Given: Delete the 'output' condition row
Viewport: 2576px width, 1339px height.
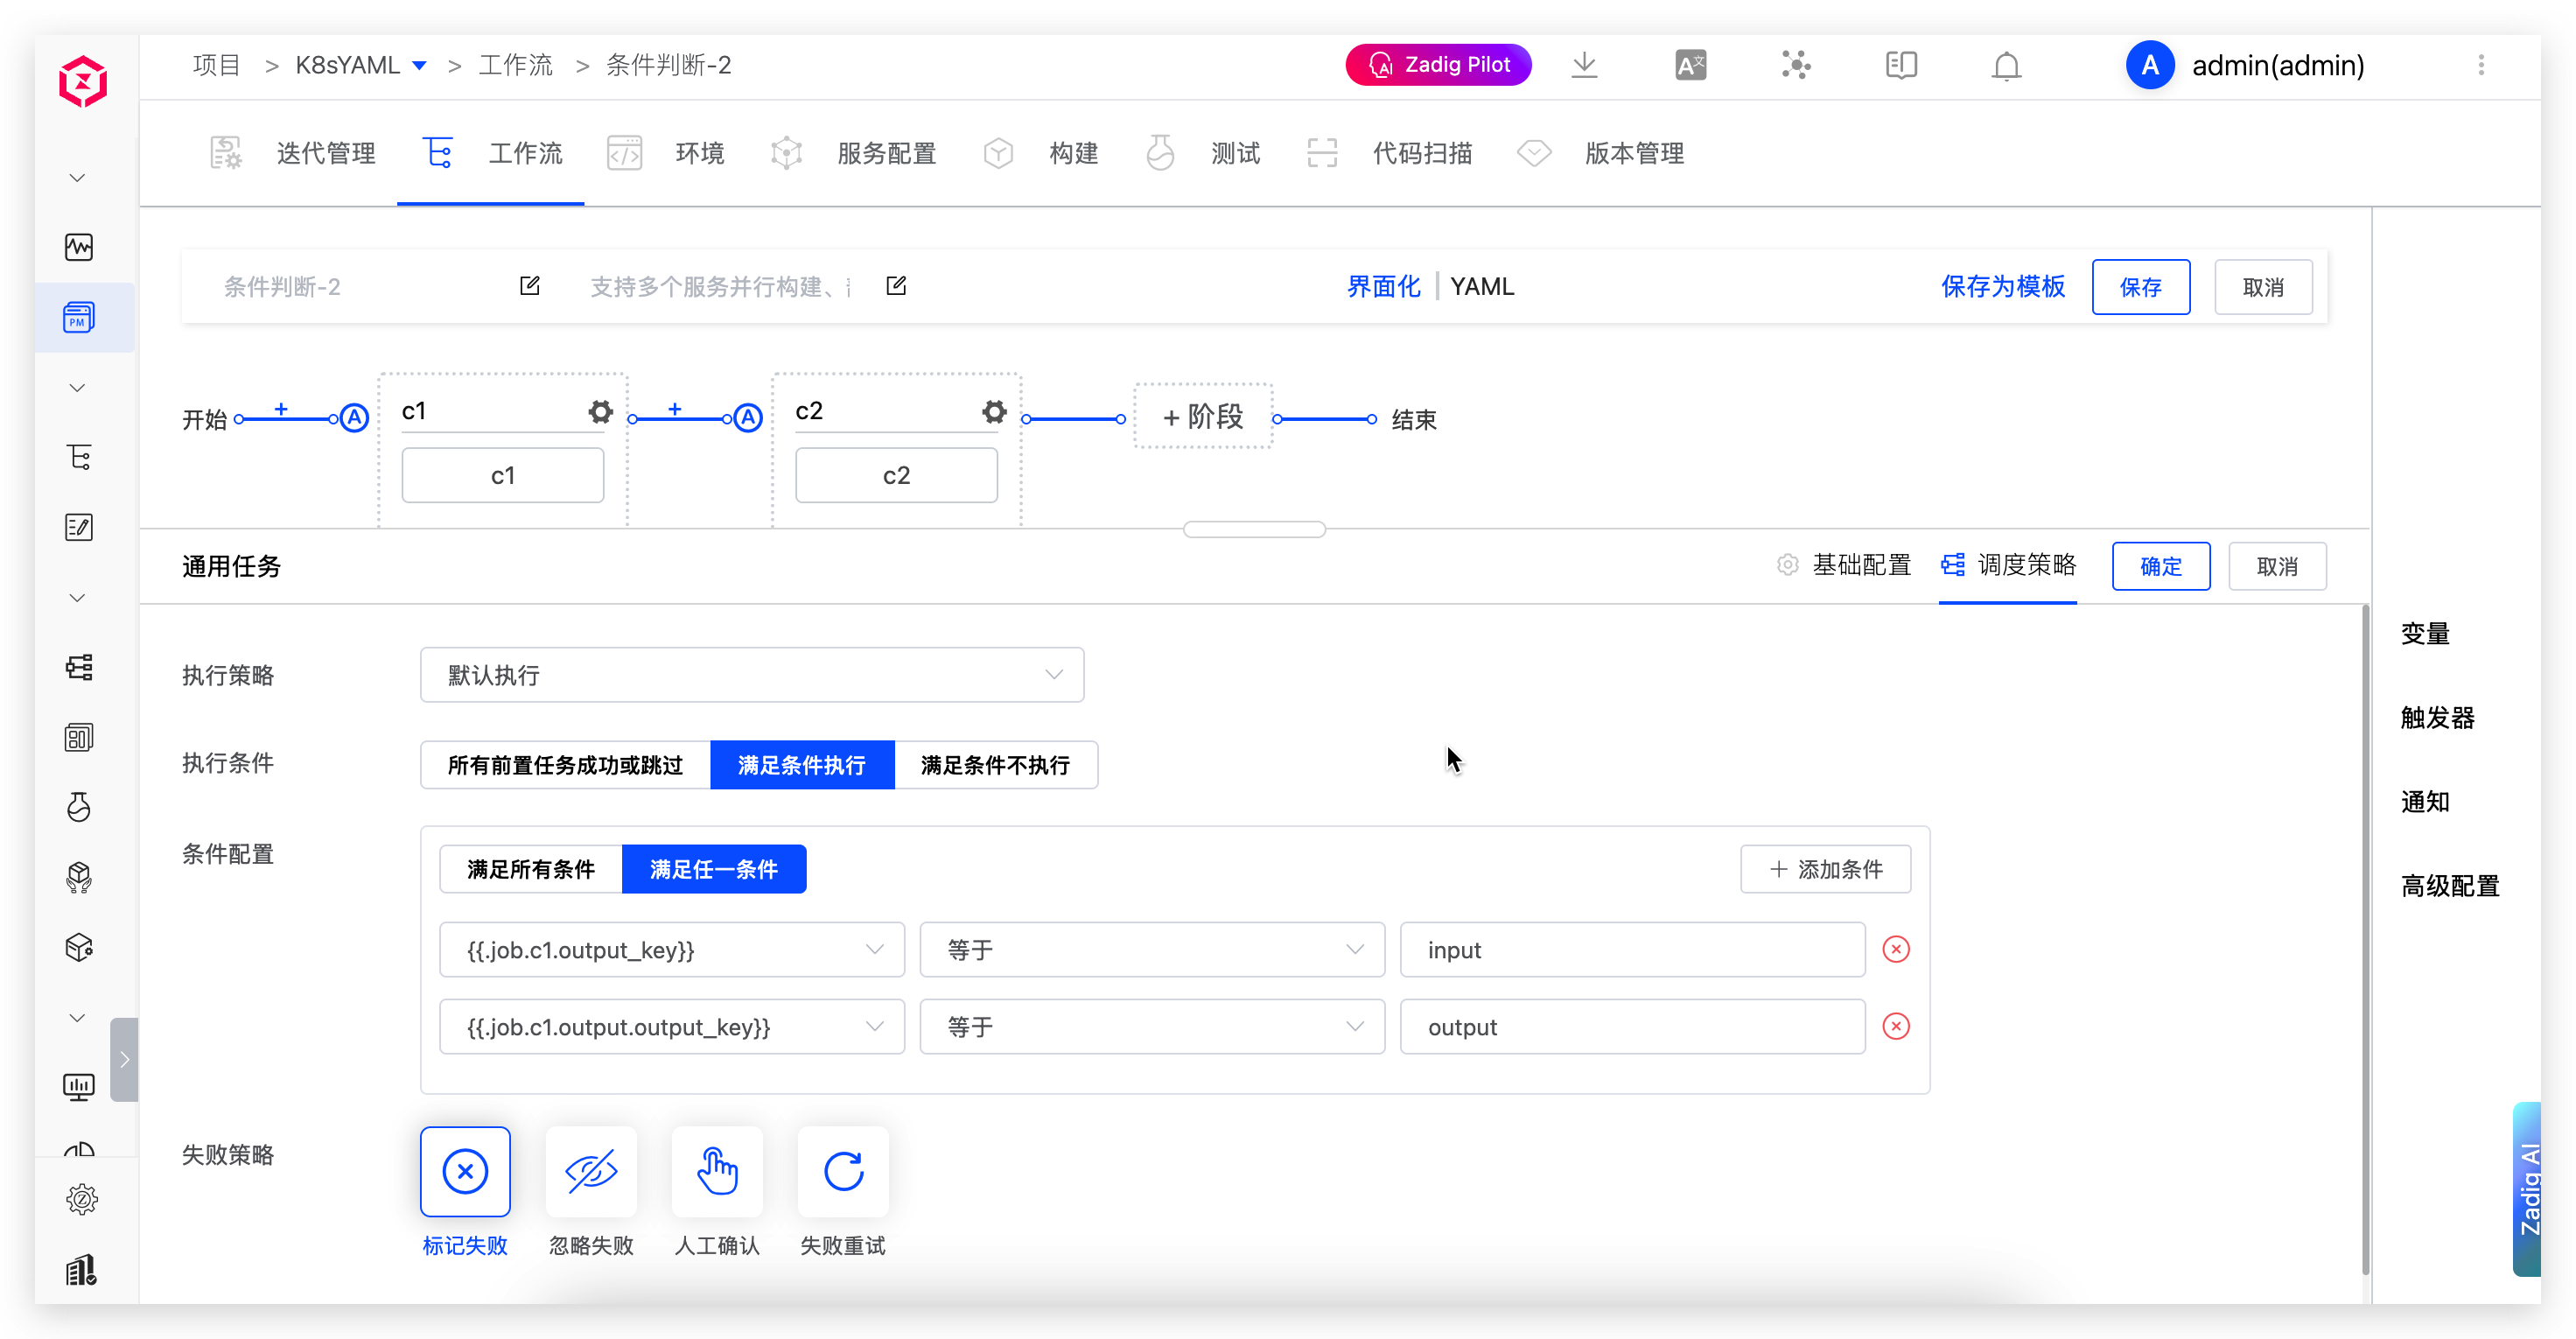Looking at the screenshot, I should (1895, 1026).
